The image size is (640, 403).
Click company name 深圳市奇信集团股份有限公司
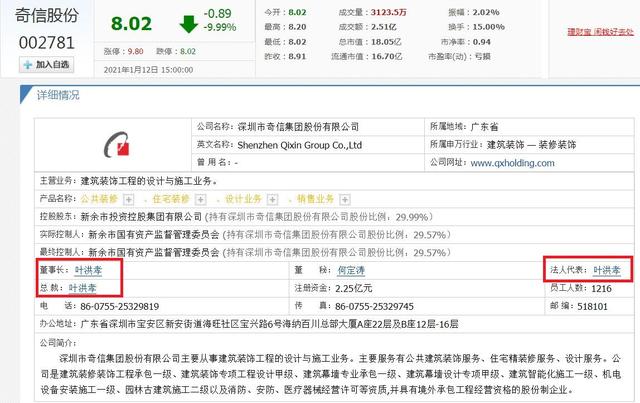(298, 127)
